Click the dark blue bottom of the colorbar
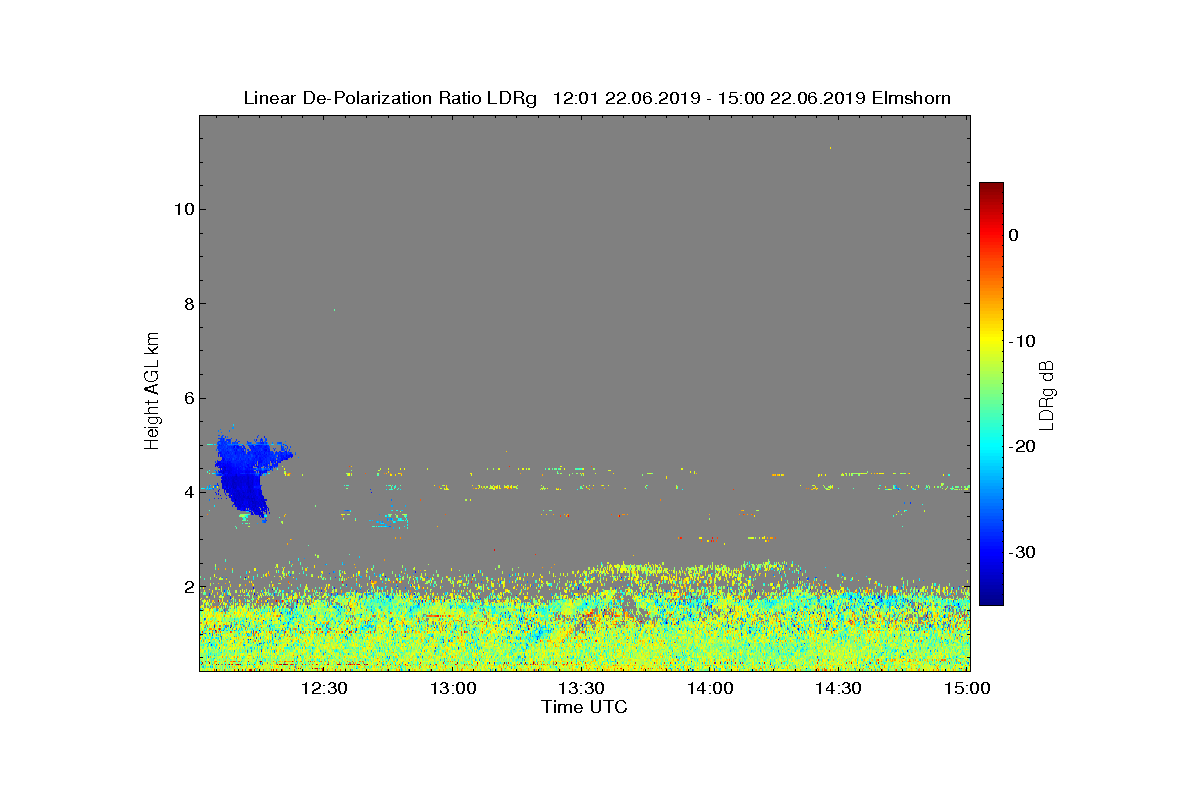 pos(991,597)
